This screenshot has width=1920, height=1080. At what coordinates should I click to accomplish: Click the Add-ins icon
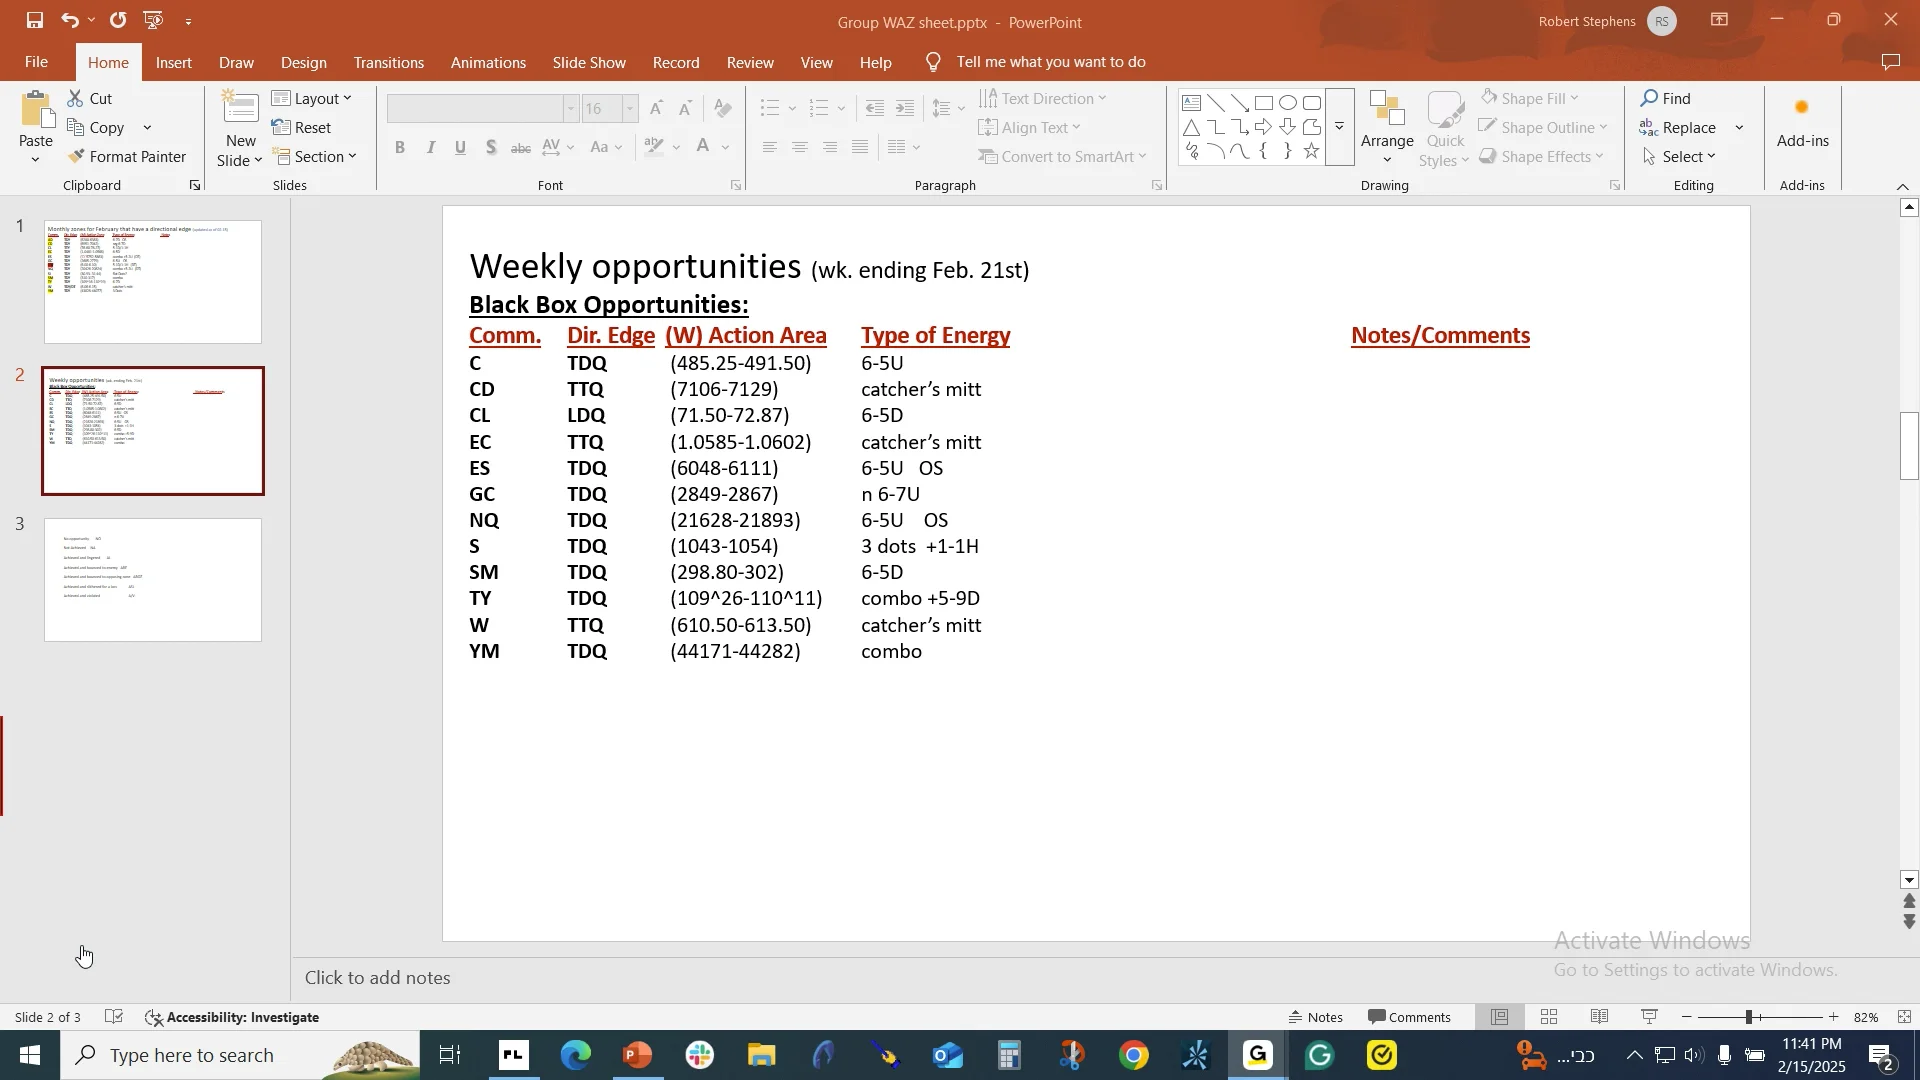tap(1802, 122)
